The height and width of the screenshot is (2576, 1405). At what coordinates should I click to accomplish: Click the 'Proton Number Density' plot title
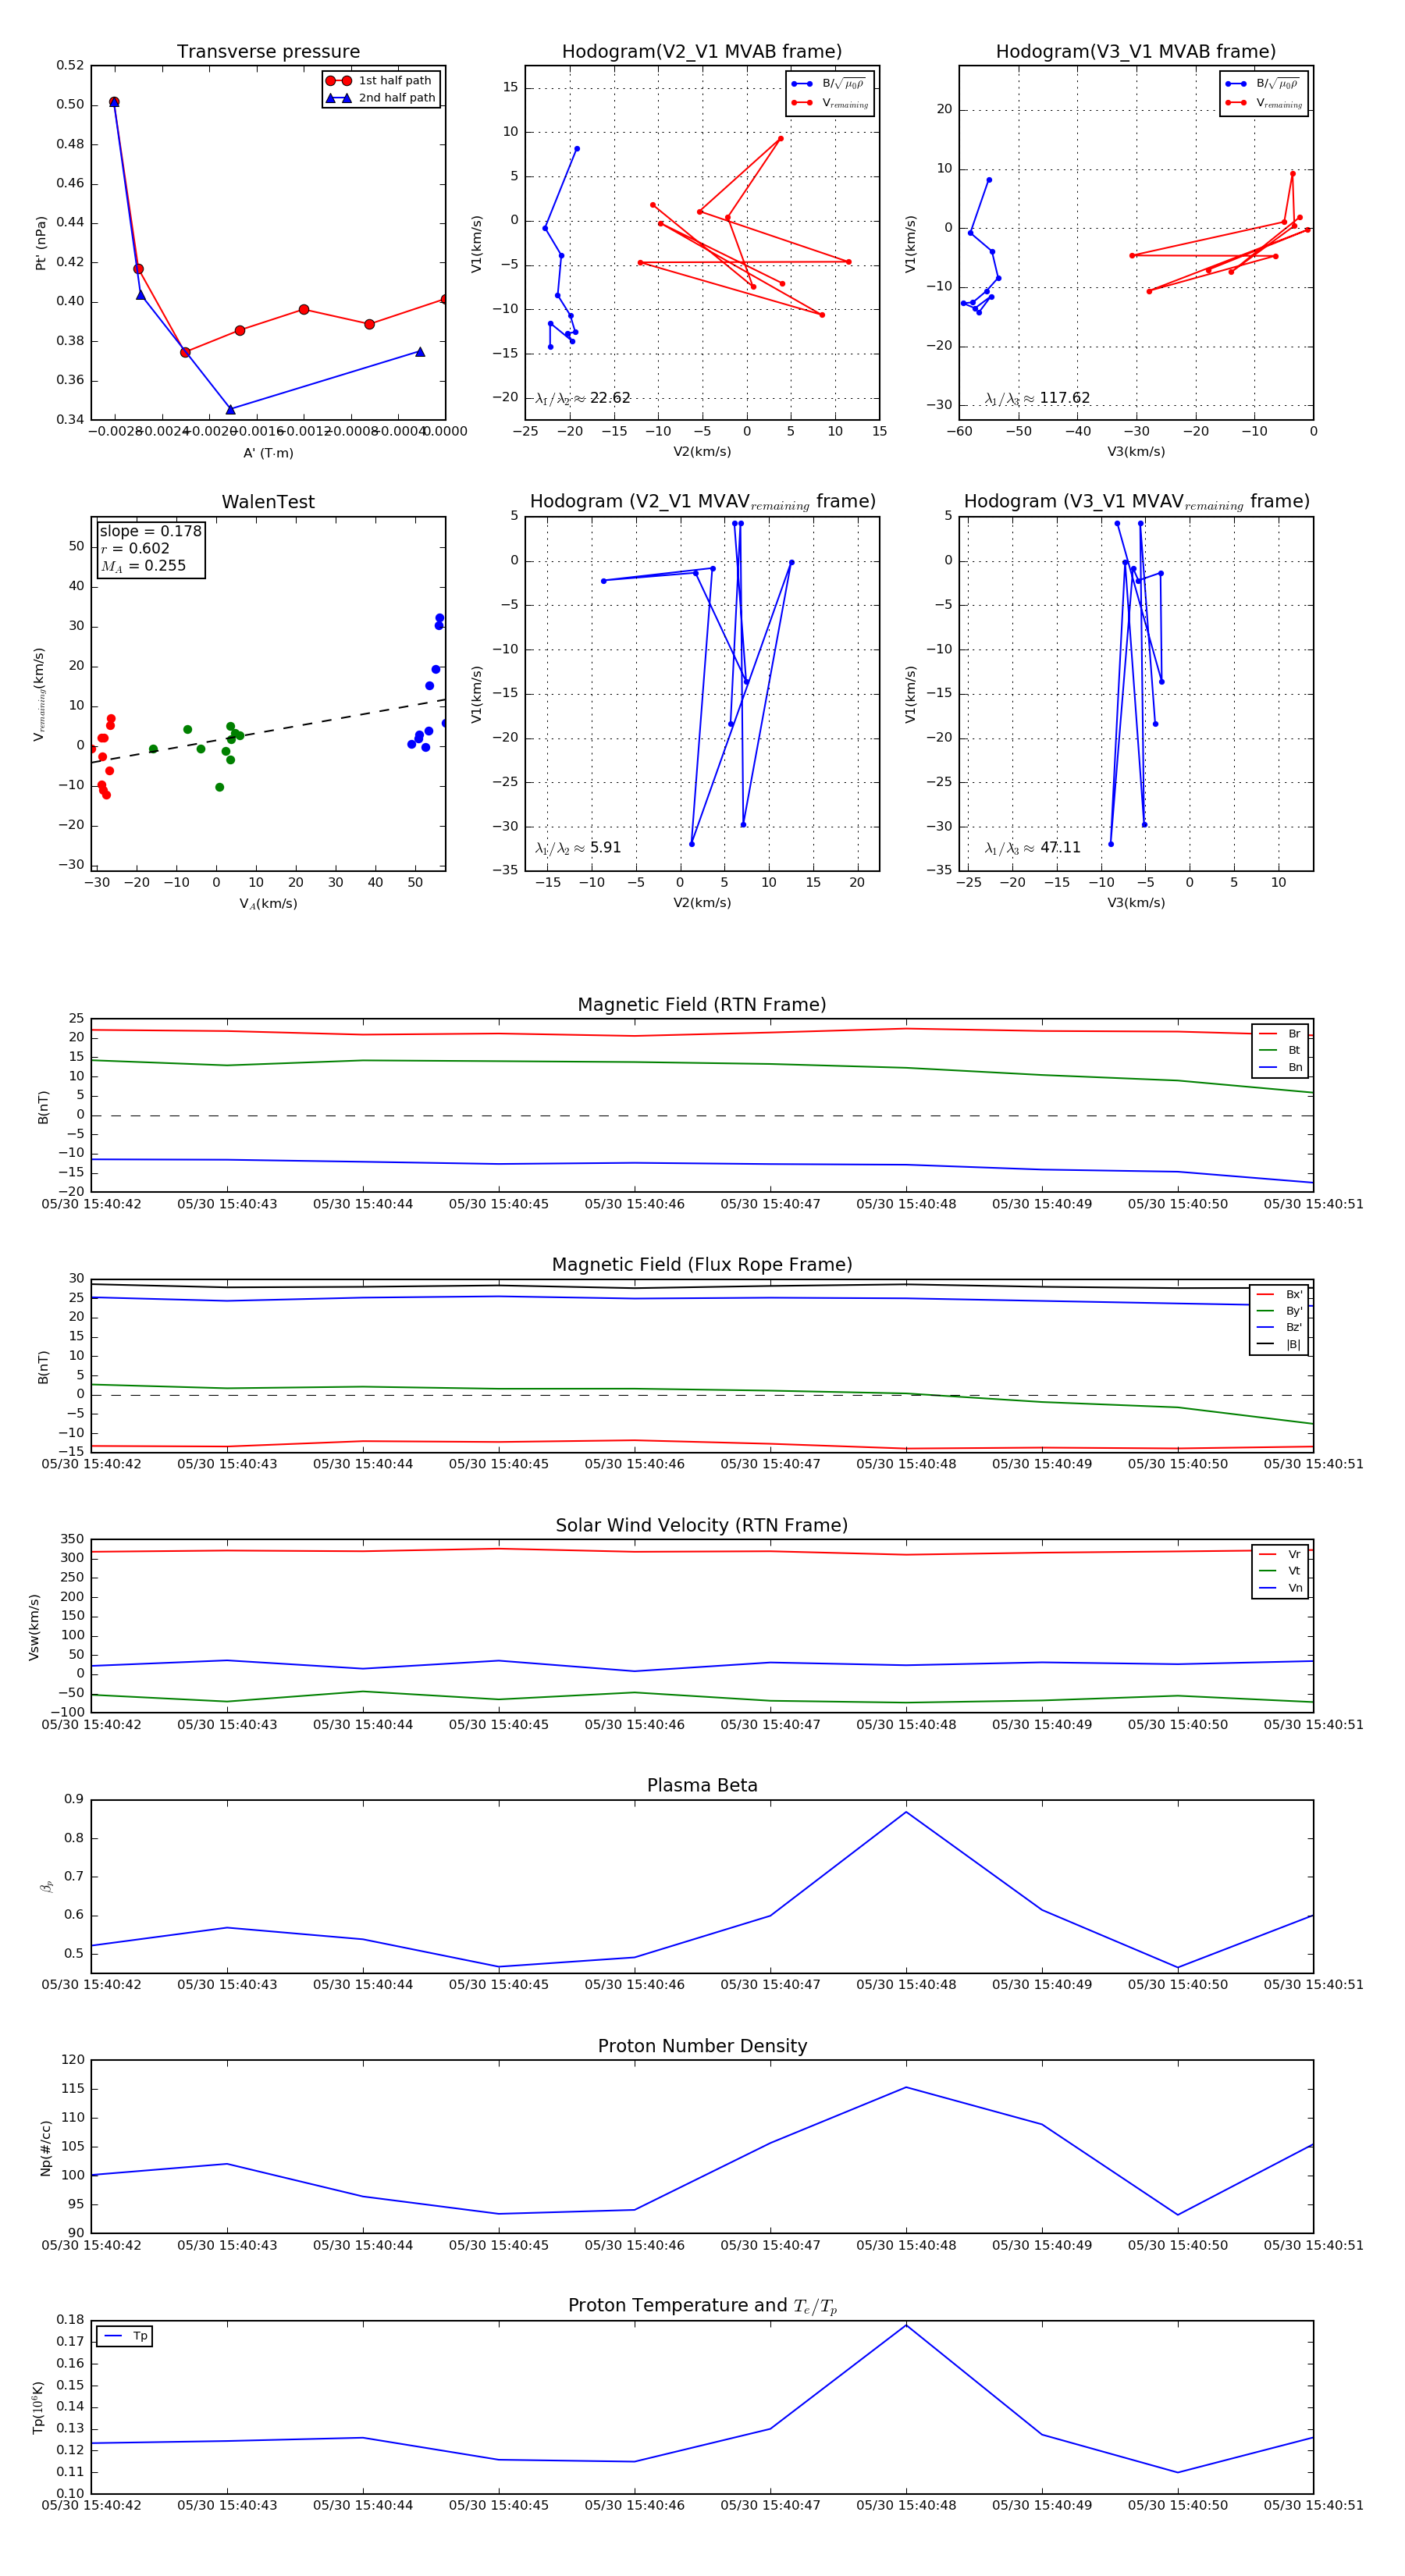tap(702, 2046)
